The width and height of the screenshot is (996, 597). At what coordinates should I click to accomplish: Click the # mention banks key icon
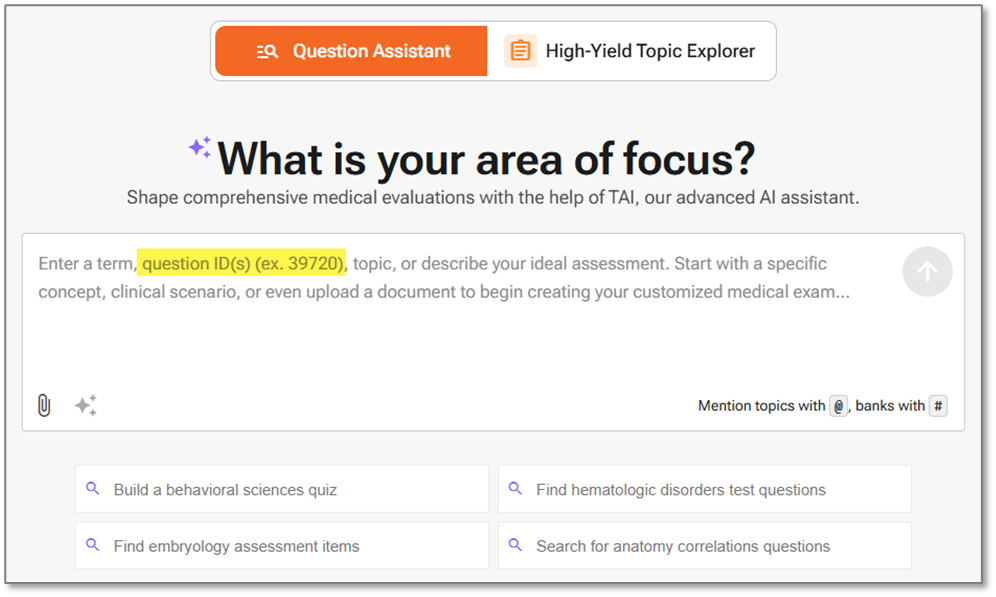pyautogui.click(x=938, y=406)
